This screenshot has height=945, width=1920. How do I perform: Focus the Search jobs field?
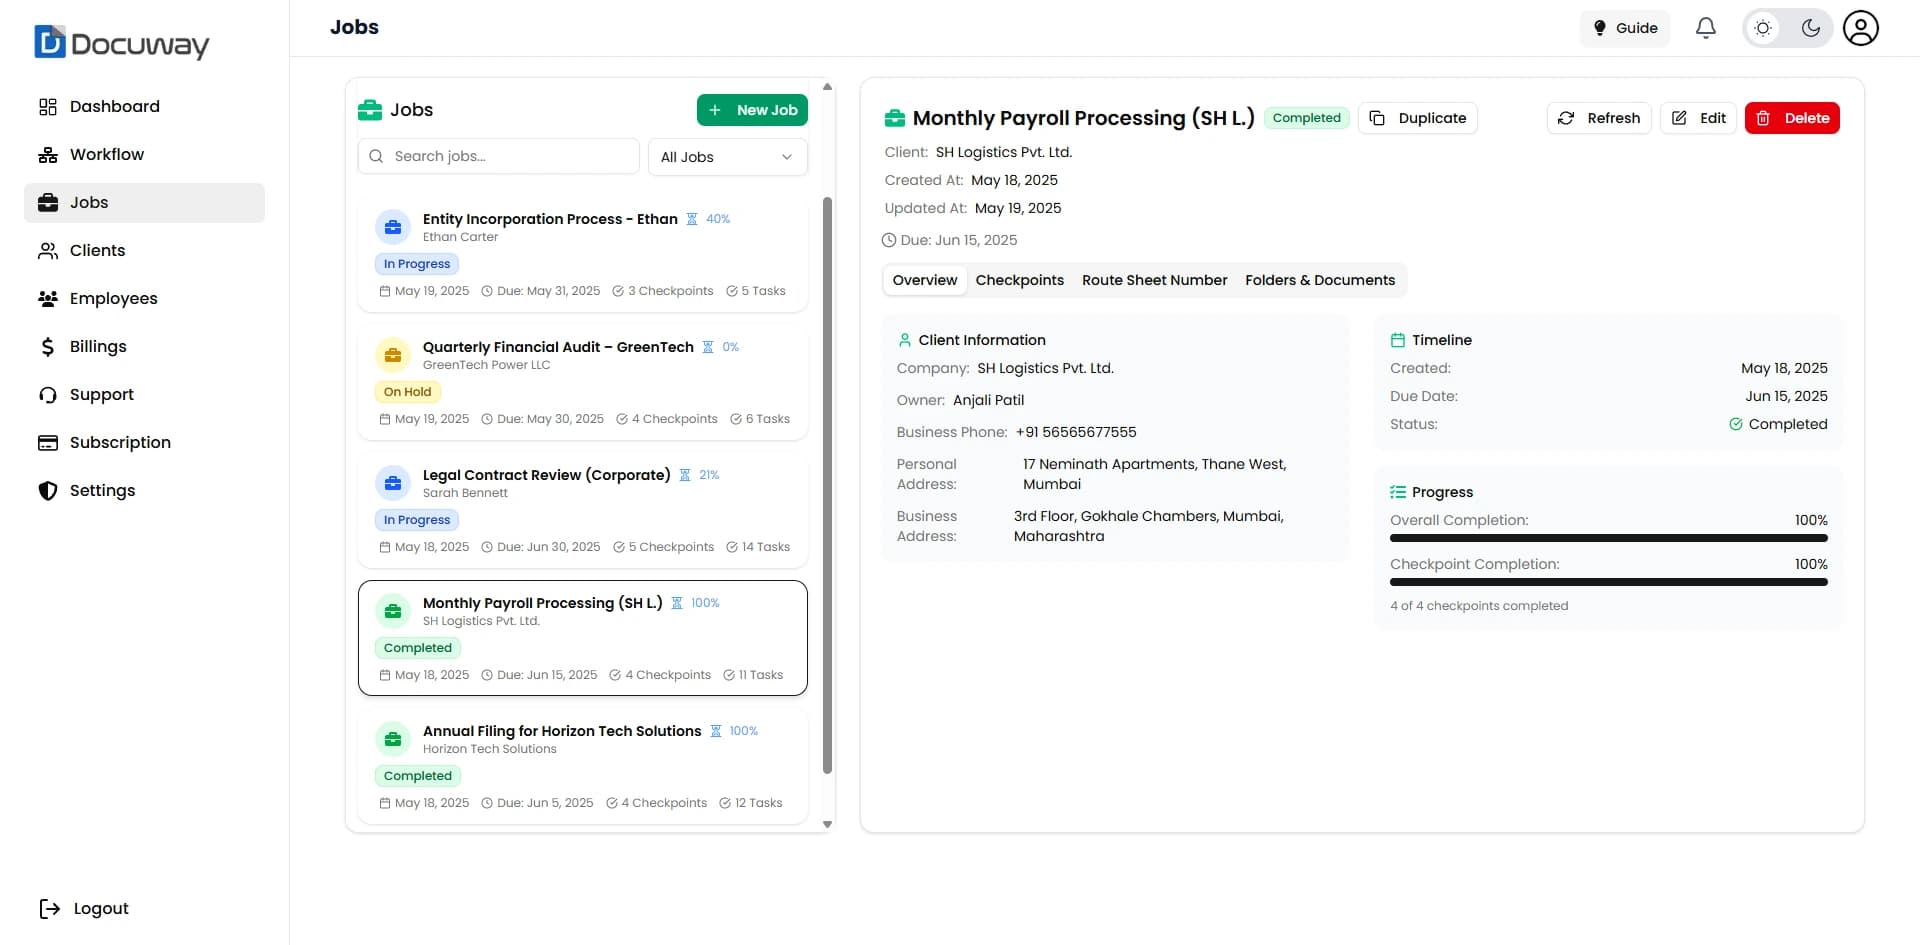click(x=498, y=156)
